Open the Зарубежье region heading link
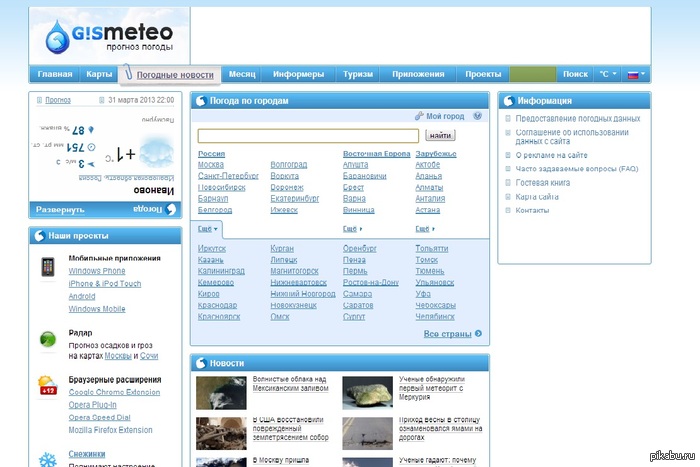 pyautogui.click(x=436, y=154)
